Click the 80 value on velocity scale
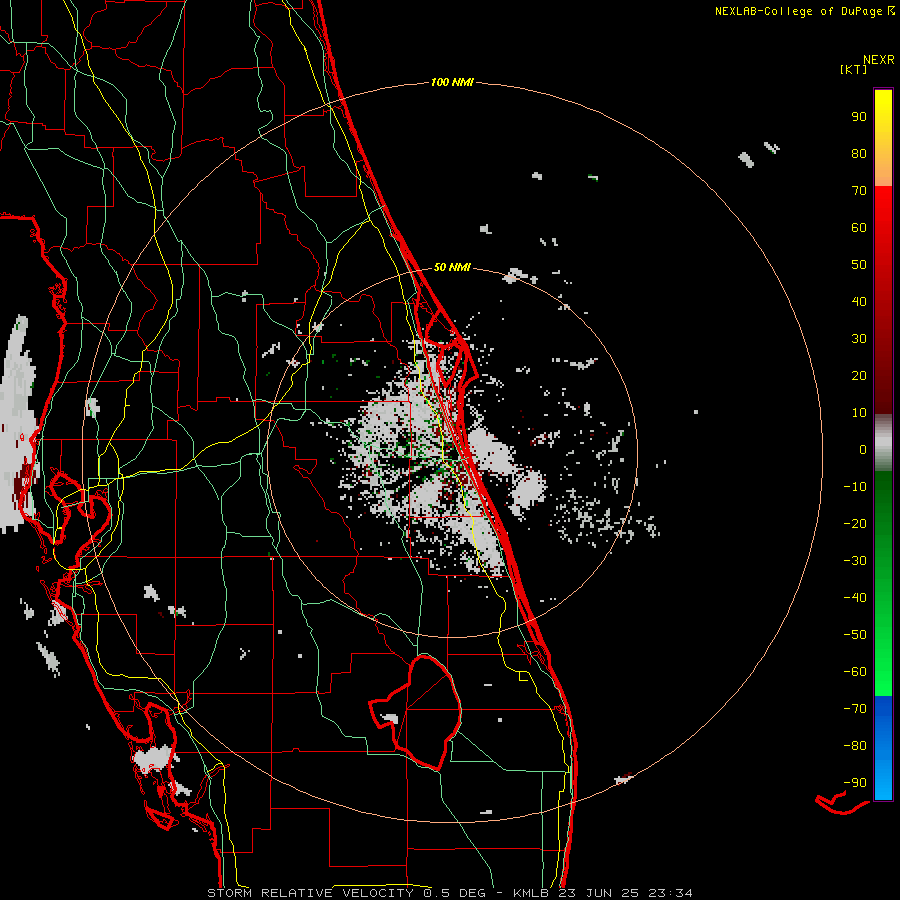The image size is (900, 900). (859, 154)
